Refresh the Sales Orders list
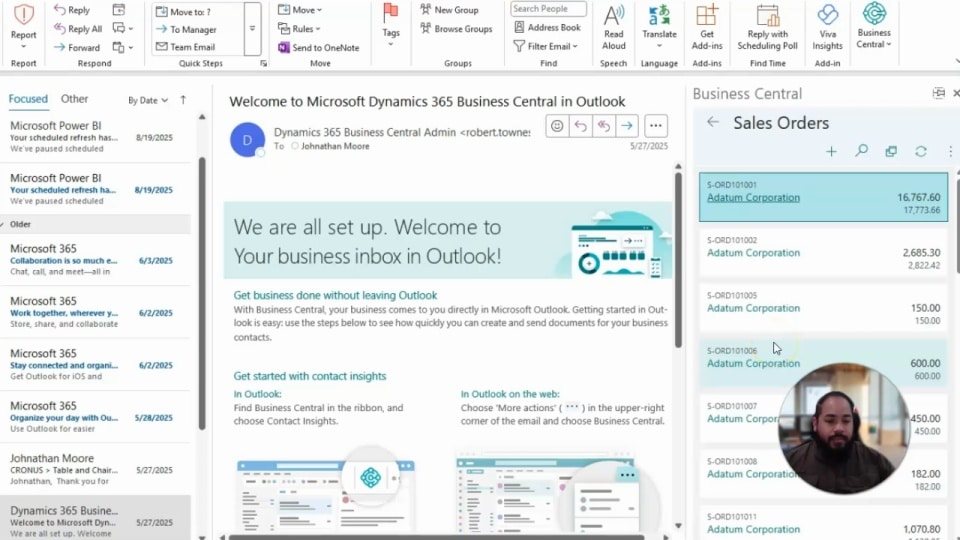Viewport: 960px width, 540px height. [x=921, y=151]
